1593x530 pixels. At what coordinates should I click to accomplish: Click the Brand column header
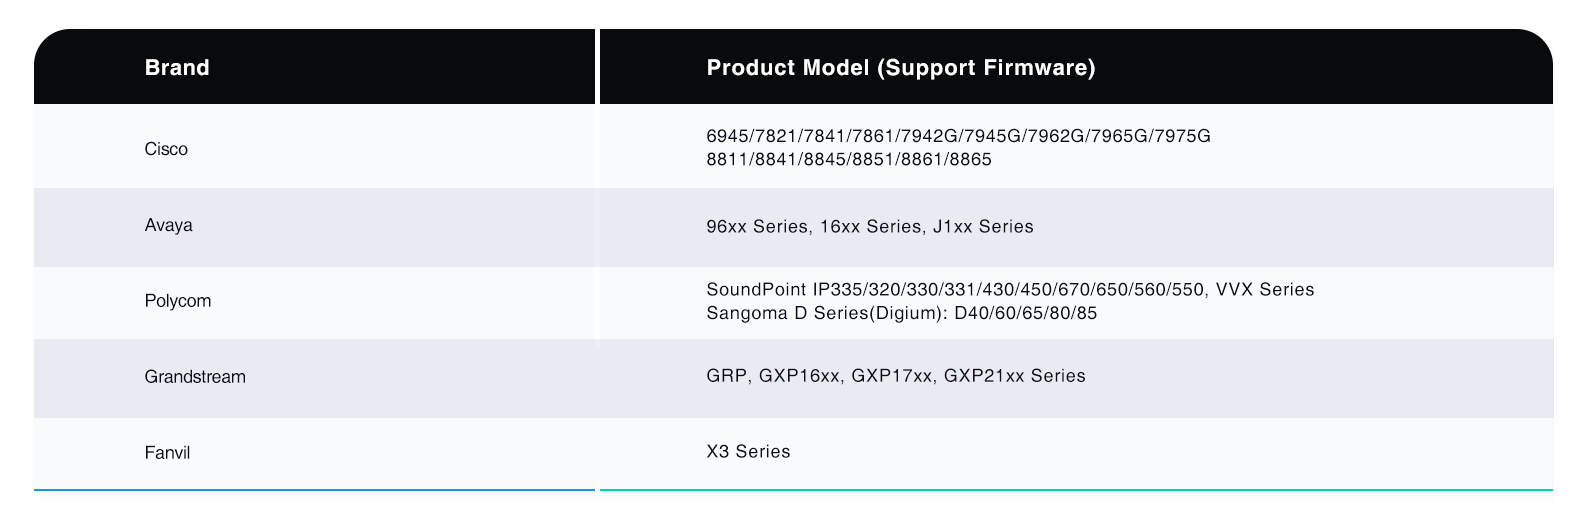point(177,68)
